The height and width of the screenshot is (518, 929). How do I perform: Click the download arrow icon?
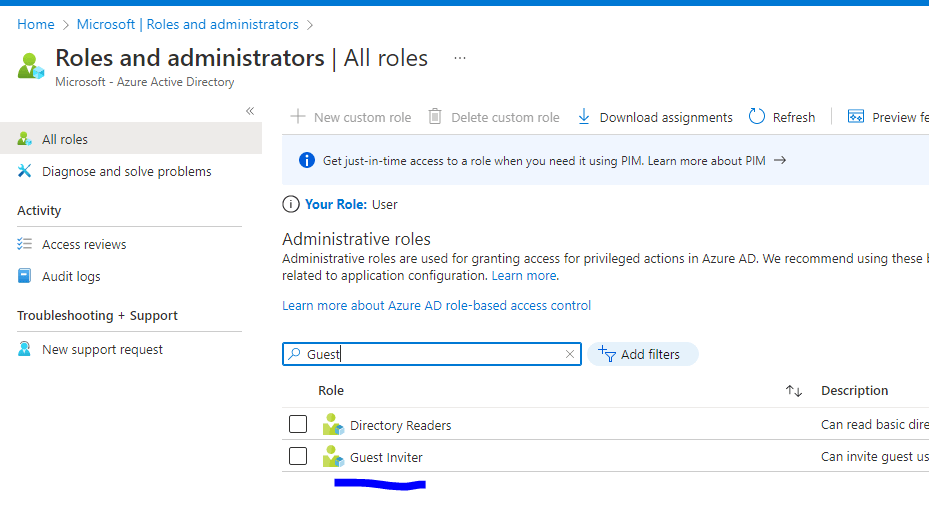pos(584,116)
